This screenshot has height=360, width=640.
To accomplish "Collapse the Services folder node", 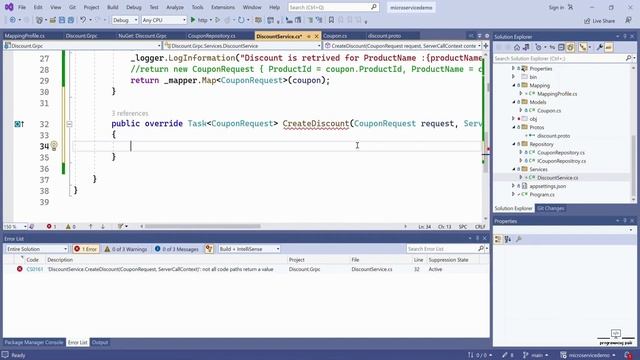I will [x=514, y=169].
